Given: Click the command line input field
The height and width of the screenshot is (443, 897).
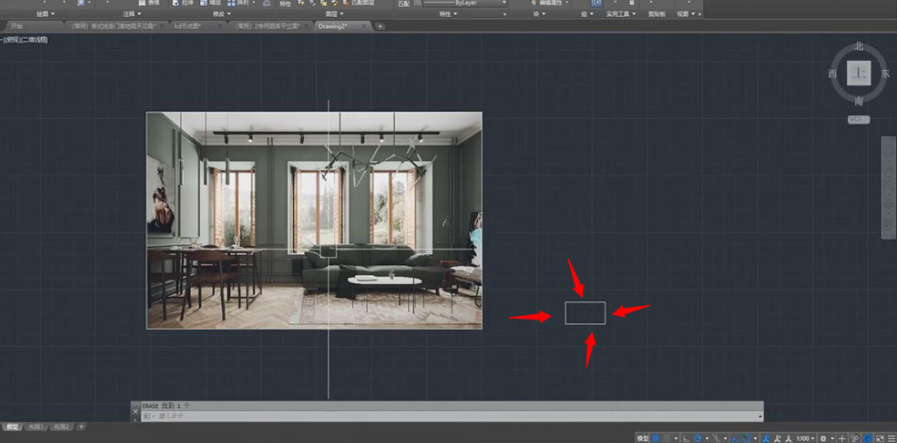Looking at the screenshot, I should [x=452, y=416].
